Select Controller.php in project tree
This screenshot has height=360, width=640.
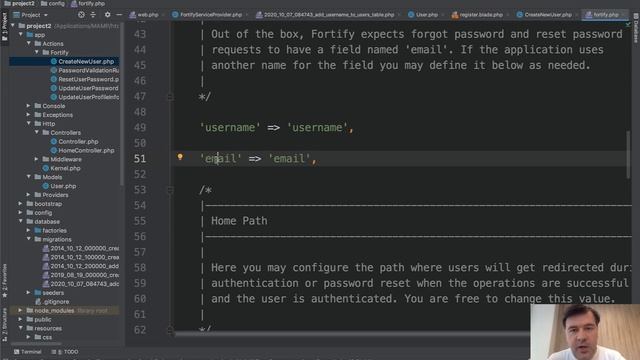point(78,142)
